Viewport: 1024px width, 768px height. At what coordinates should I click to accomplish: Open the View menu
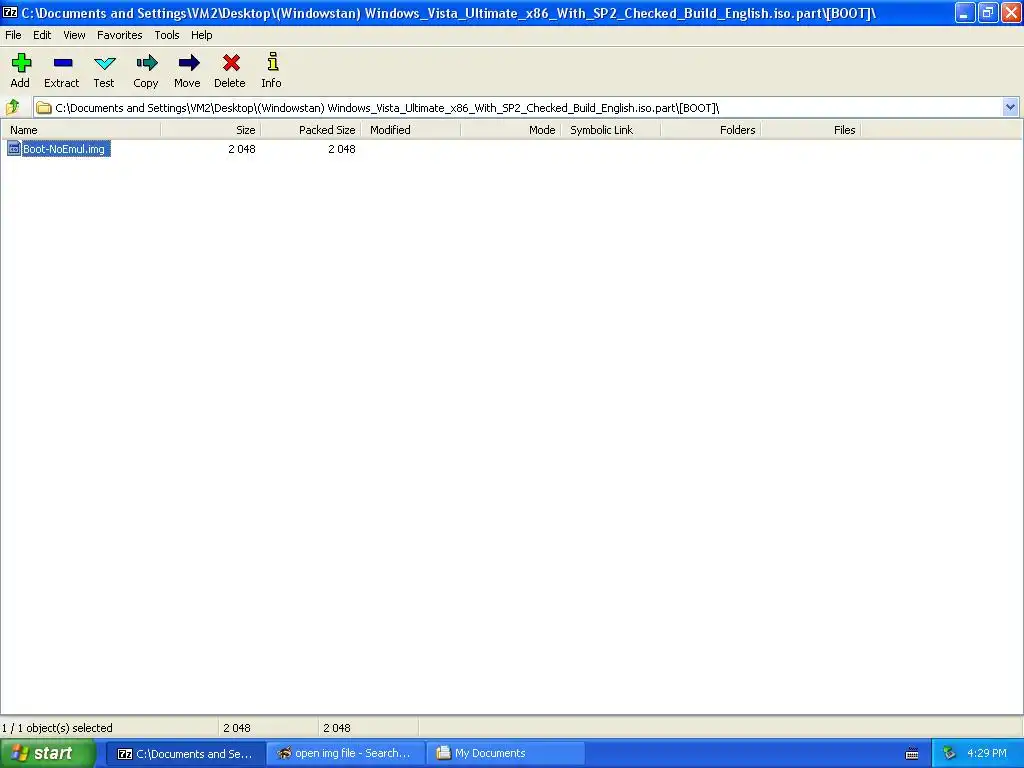click(74, 35)
